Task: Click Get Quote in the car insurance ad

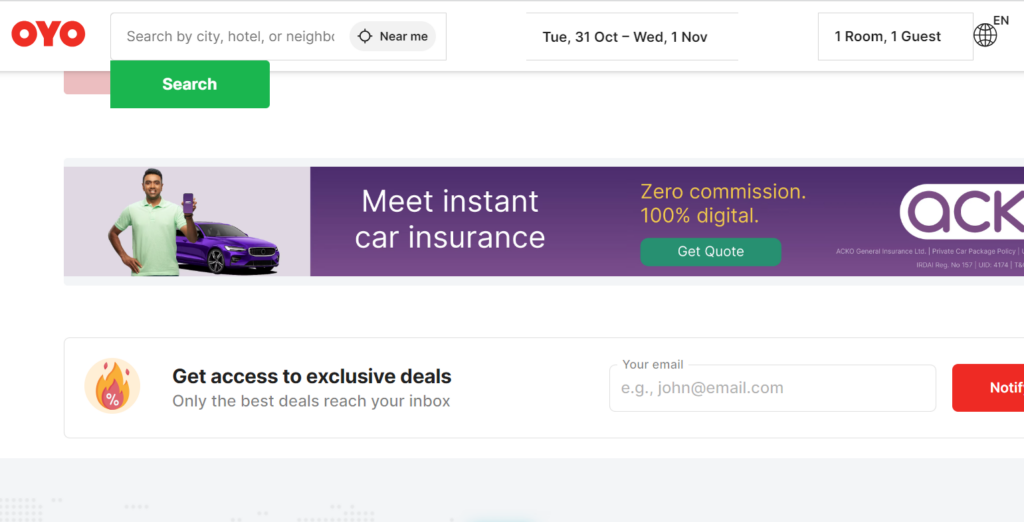Action: click(x=711, y=252)
